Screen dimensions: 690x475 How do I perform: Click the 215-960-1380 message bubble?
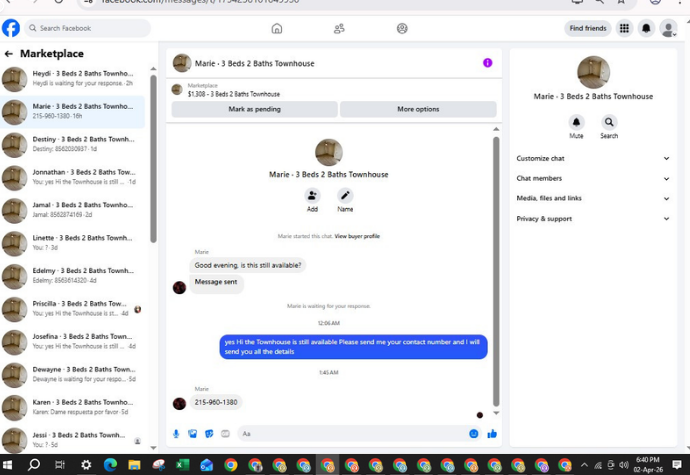click(216, 402)
